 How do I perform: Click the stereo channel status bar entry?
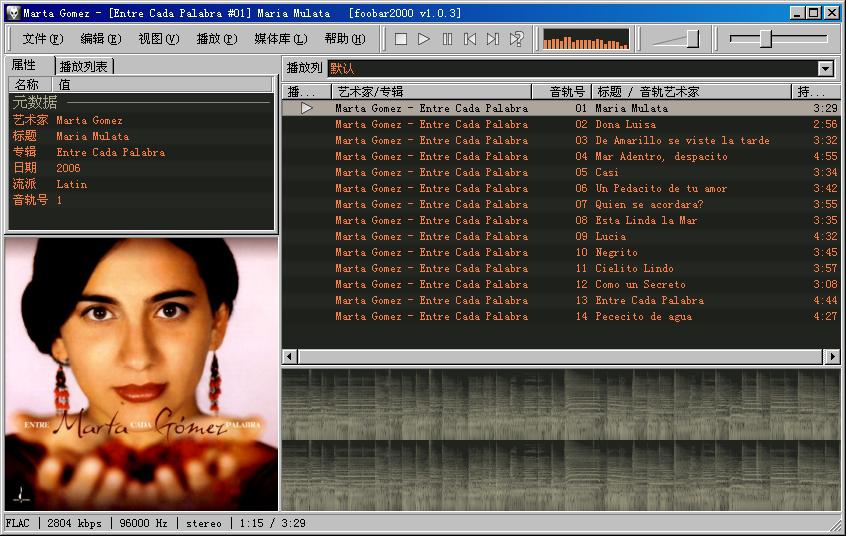(203, 523)
